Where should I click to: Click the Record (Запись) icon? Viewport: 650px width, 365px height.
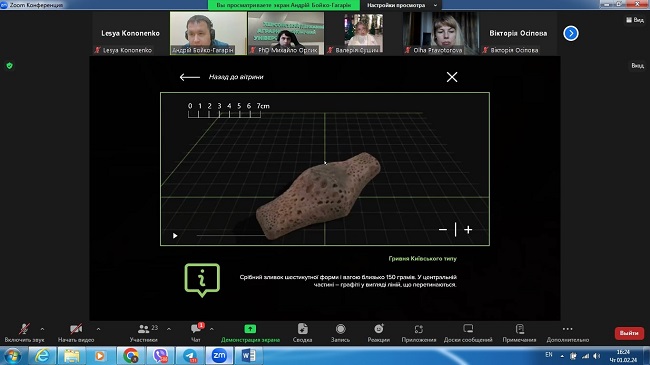coord(340,329)
